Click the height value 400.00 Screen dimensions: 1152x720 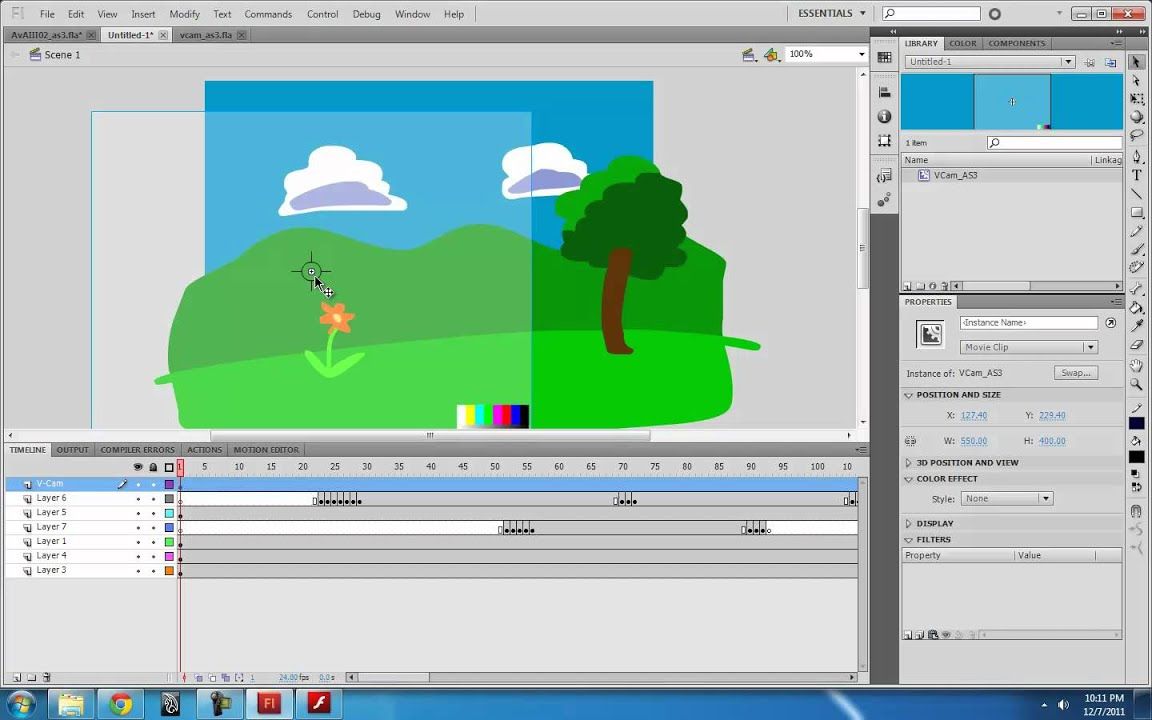[1052, 441]
